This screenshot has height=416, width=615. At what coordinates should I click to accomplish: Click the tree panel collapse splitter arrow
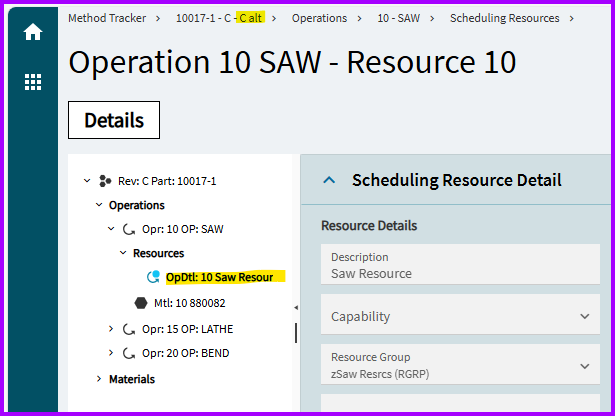pos(296,308)
